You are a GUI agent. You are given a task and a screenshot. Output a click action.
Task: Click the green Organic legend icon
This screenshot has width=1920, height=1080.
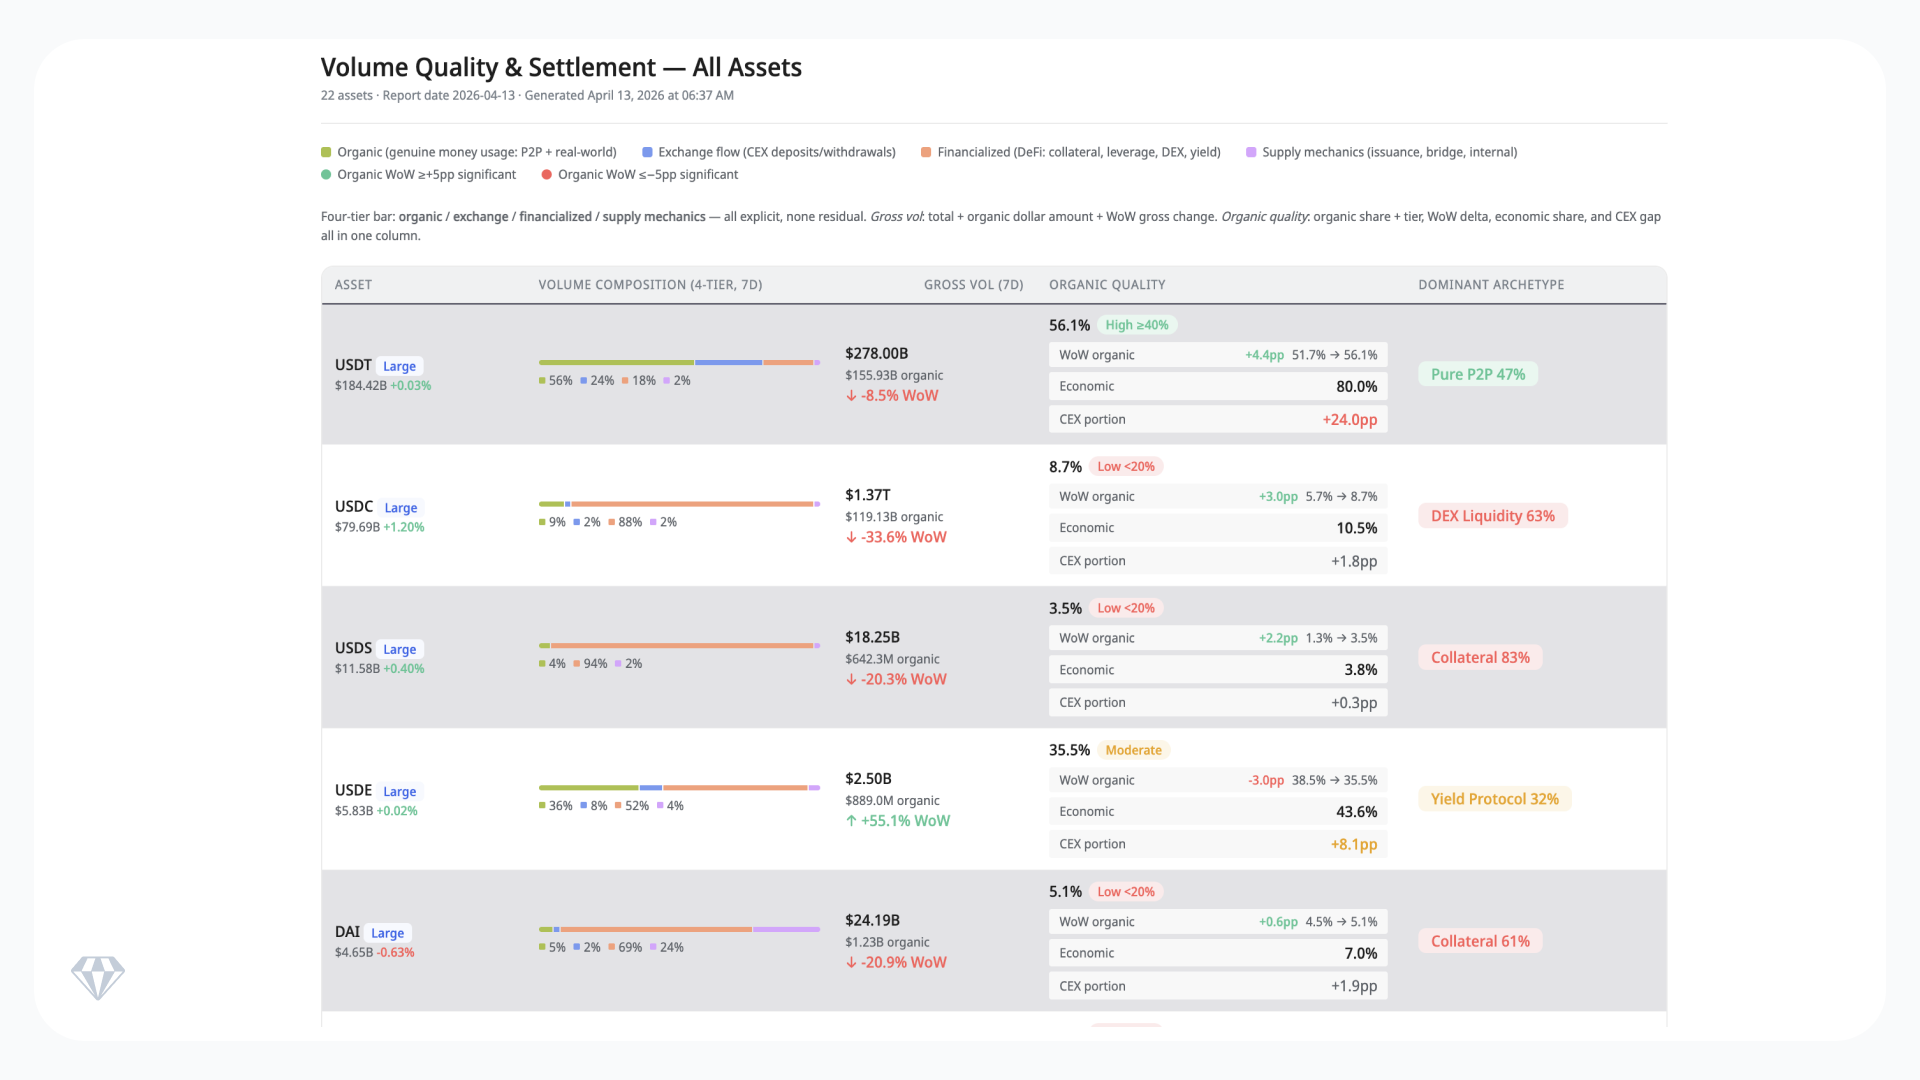(x=325, y=152)
